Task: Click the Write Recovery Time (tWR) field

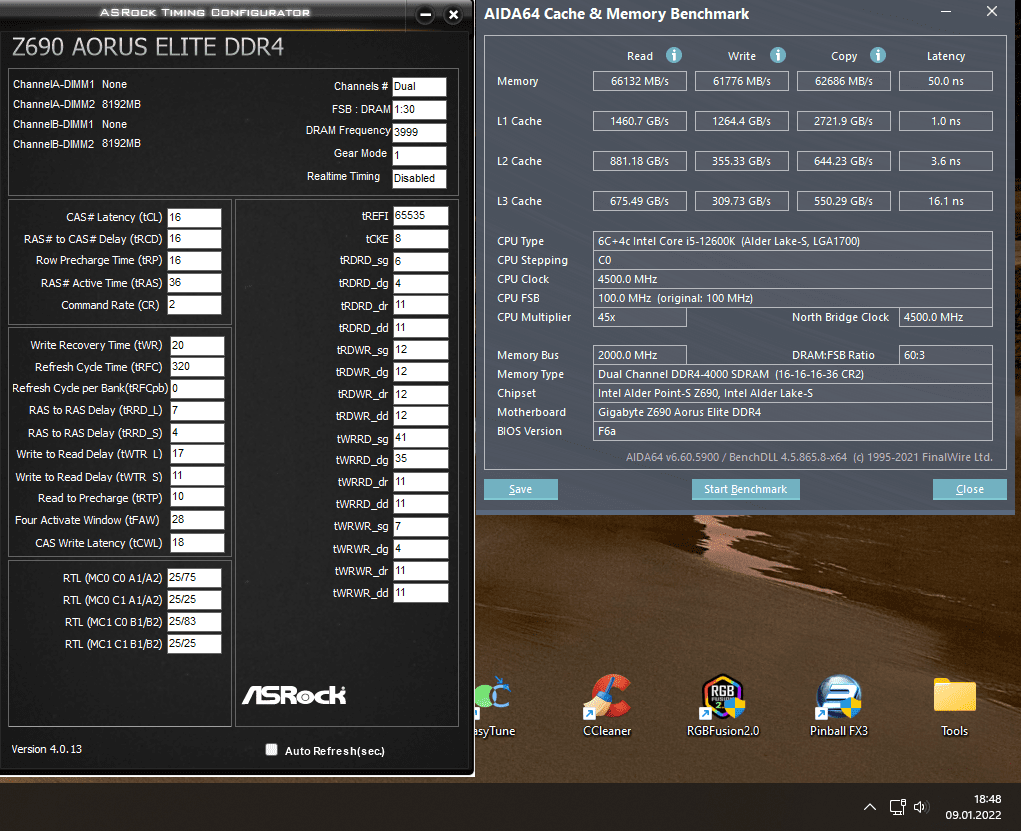Action: 197,346
